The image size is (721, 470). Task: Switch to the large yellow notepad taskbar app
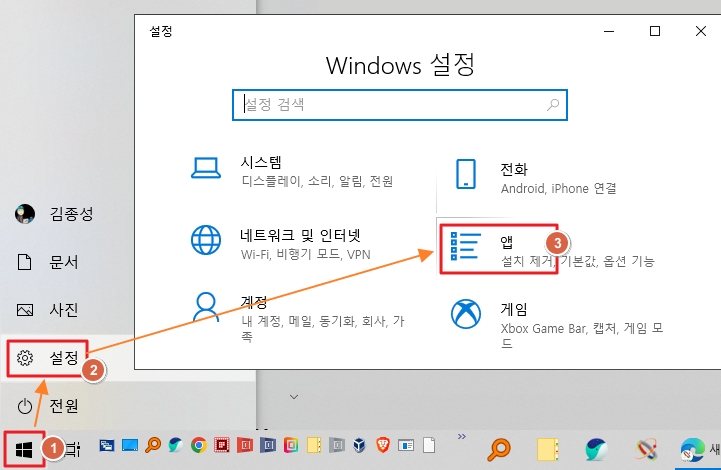[547, 449]
